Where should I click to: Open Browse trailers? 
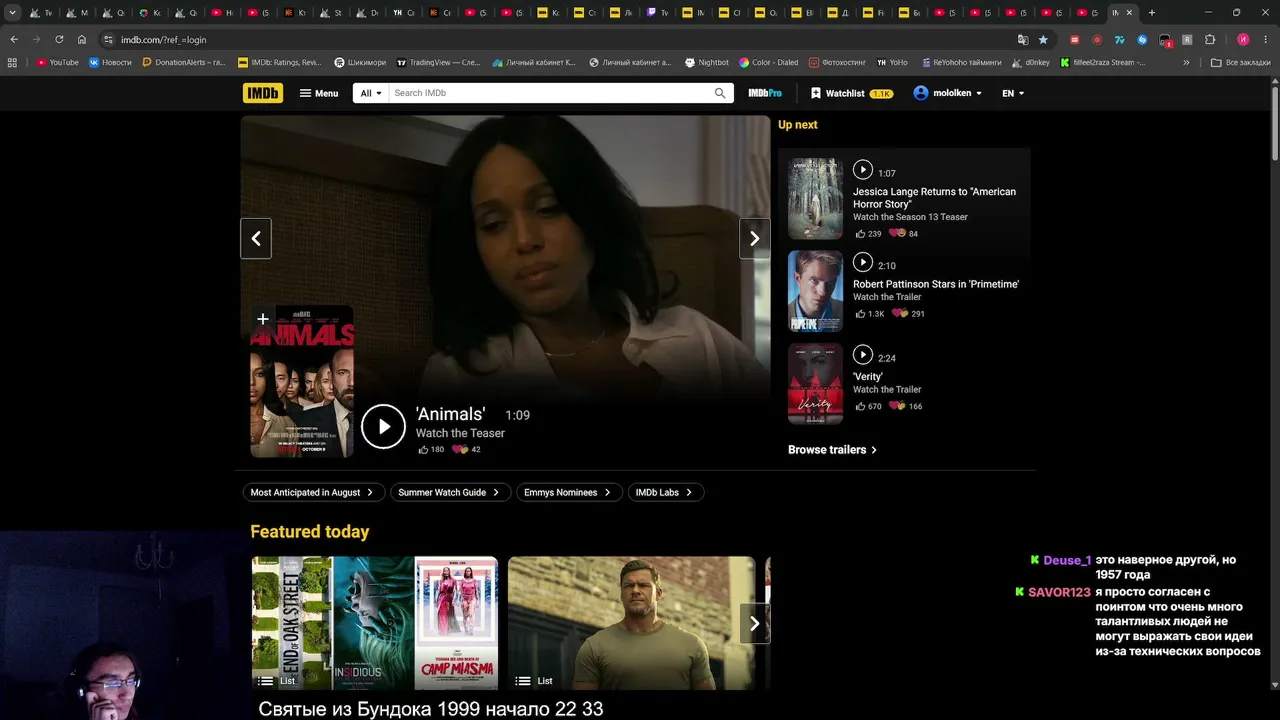(x=833, y=450)
